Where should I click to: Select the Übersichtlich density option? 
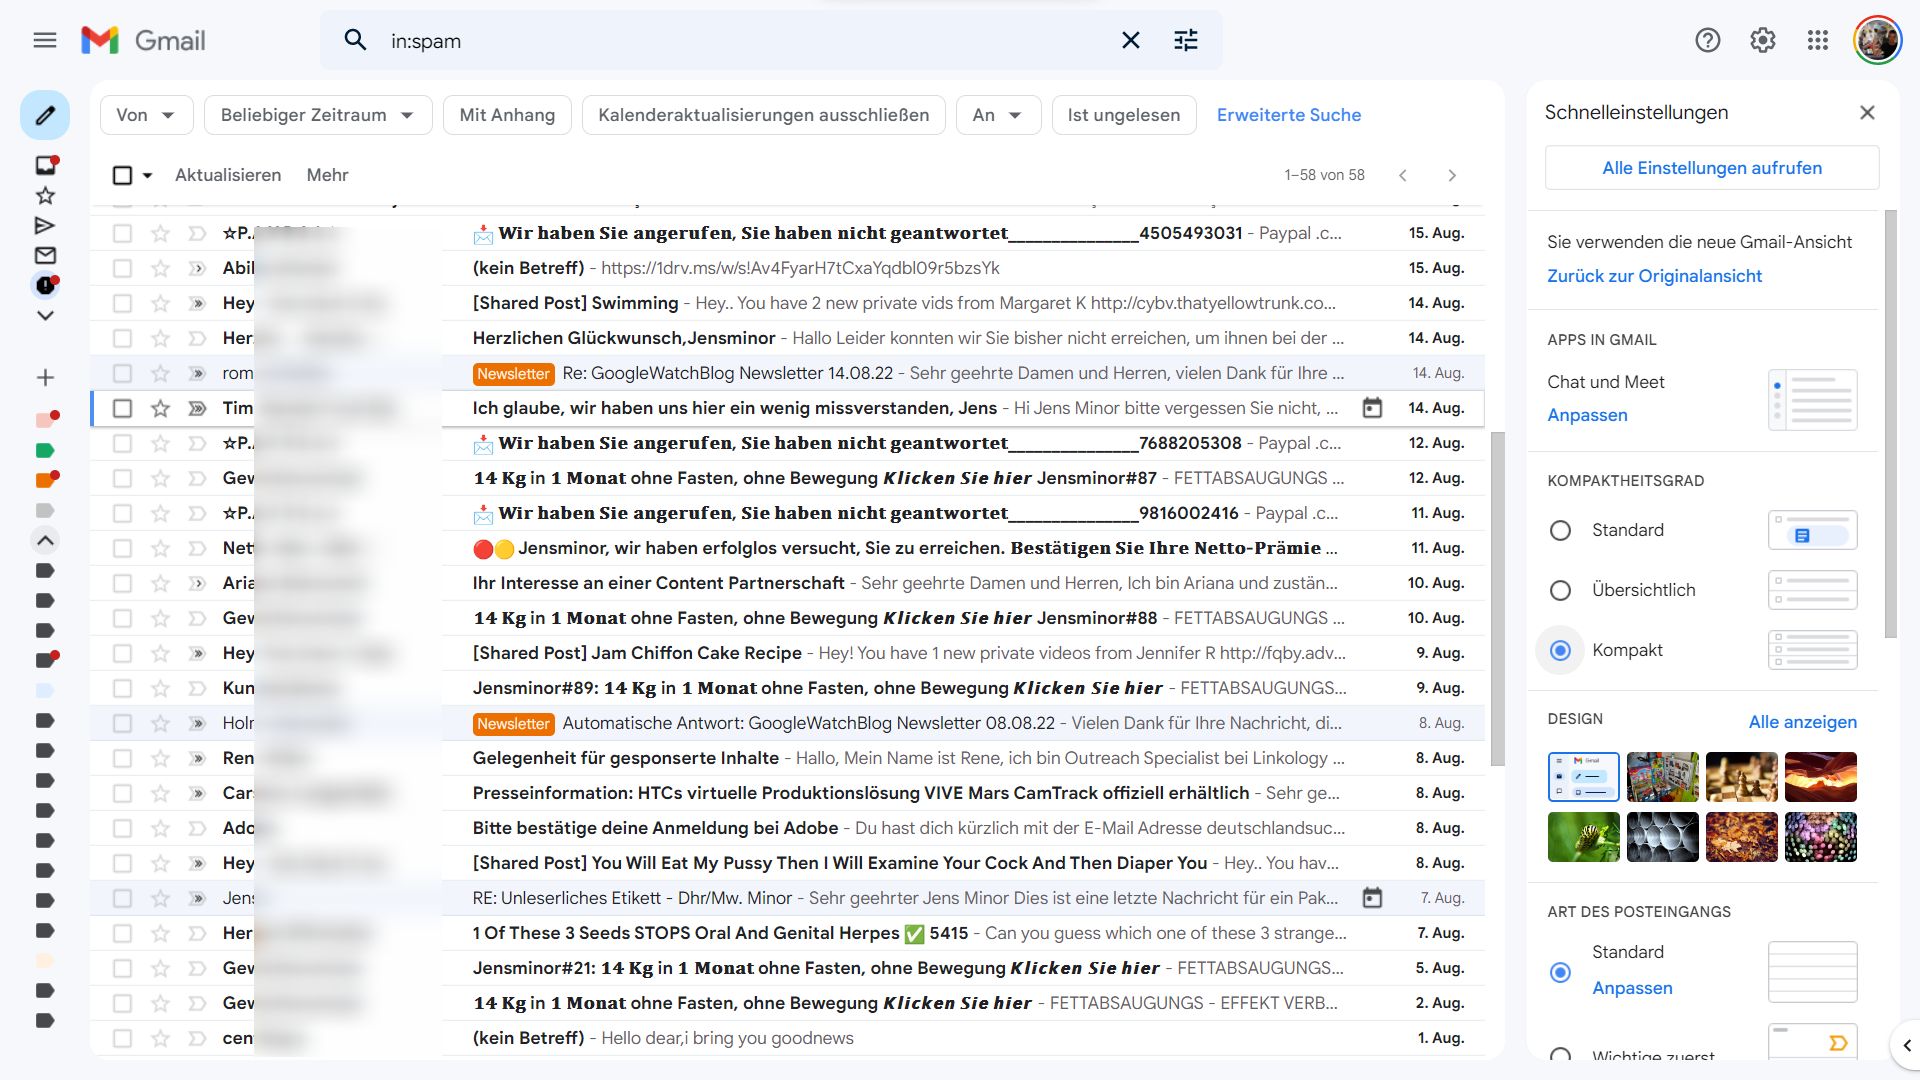click(1560, 591)
